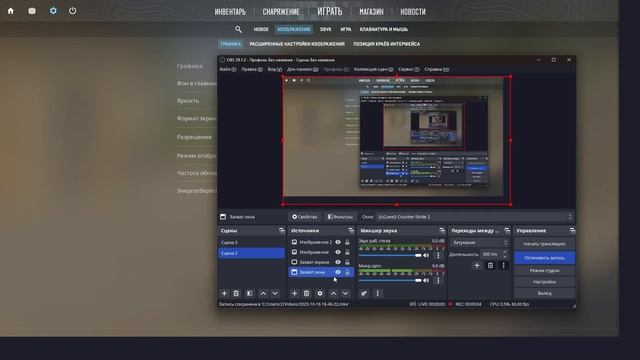Image resolution: width=640 pixels, height=360 pixels.
Task: Open the Затухание transition type dropdown
Action: click(480, 242)
